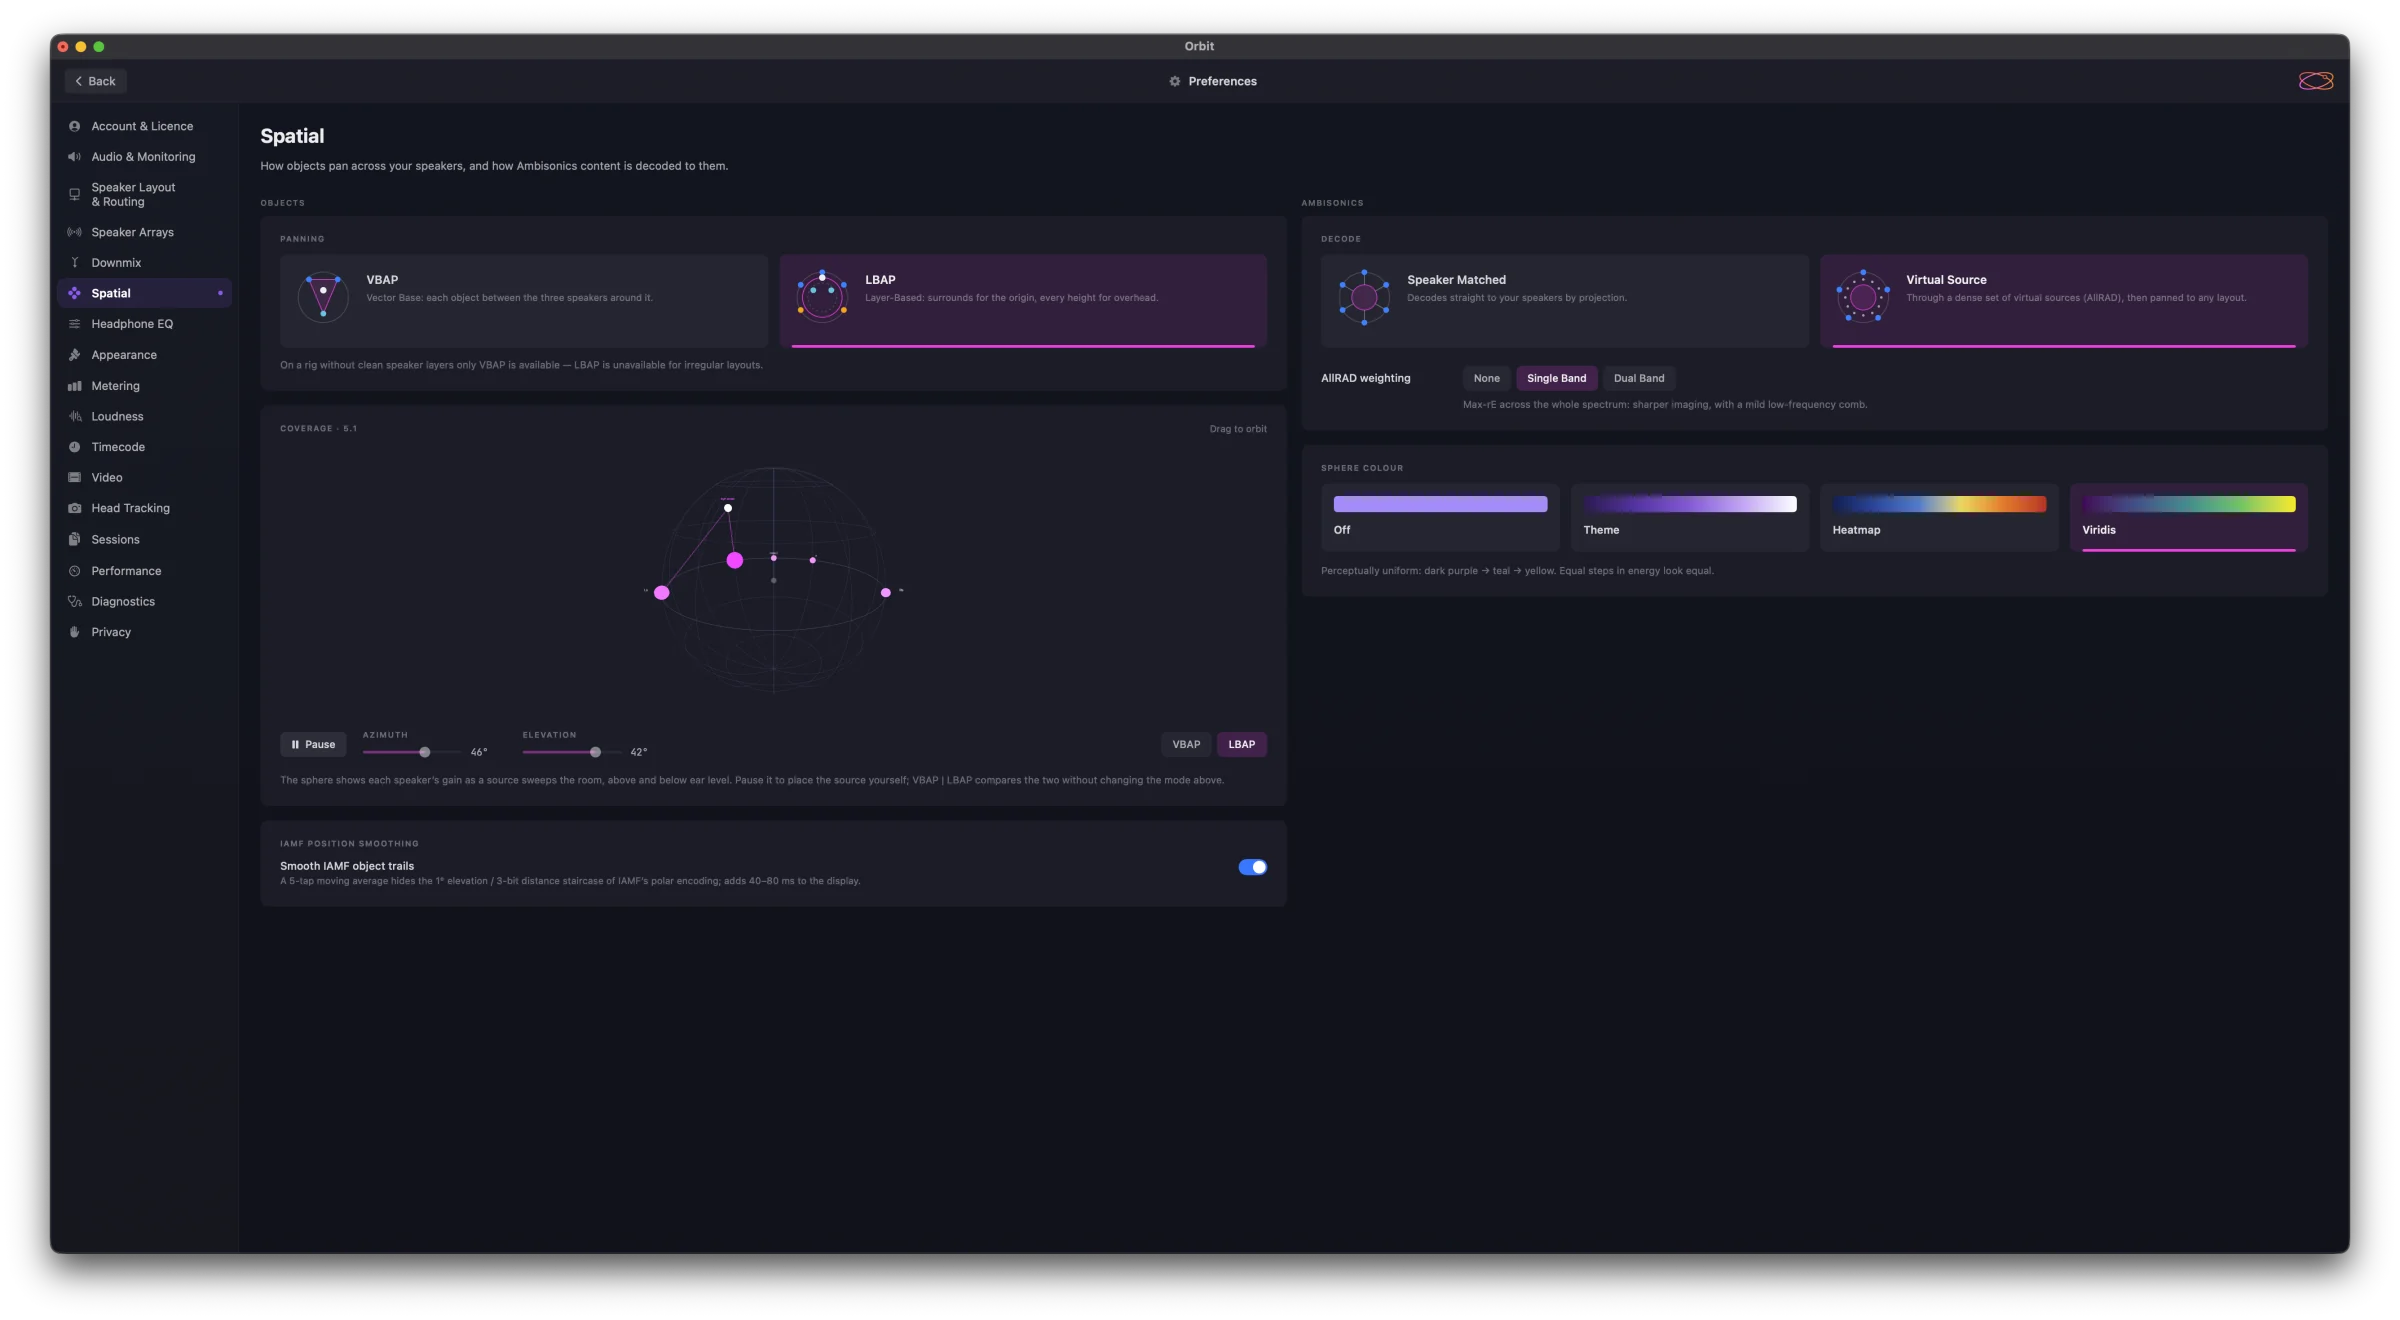
Task: Choose Virtual Source decode option
Action: [2064, 300]
